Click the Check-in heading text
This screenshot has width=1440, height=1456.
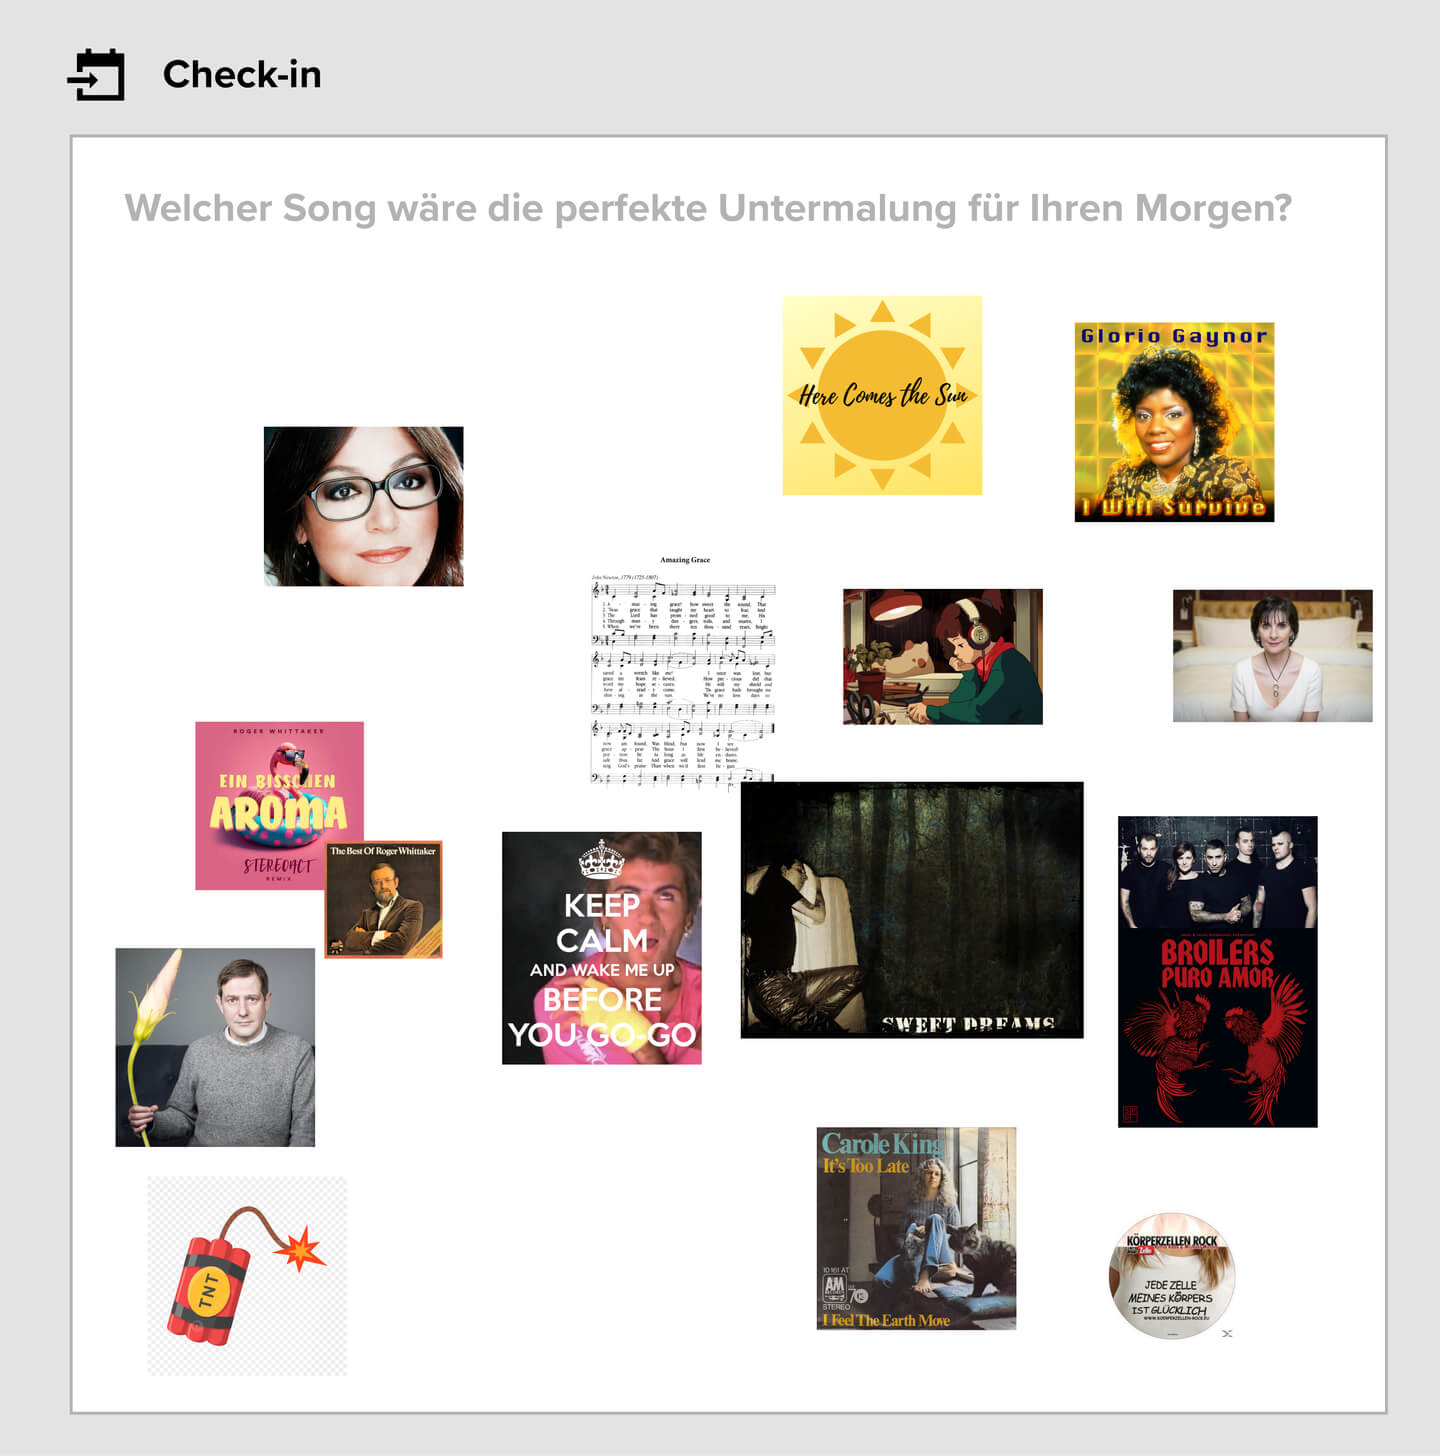click(242, 74)
